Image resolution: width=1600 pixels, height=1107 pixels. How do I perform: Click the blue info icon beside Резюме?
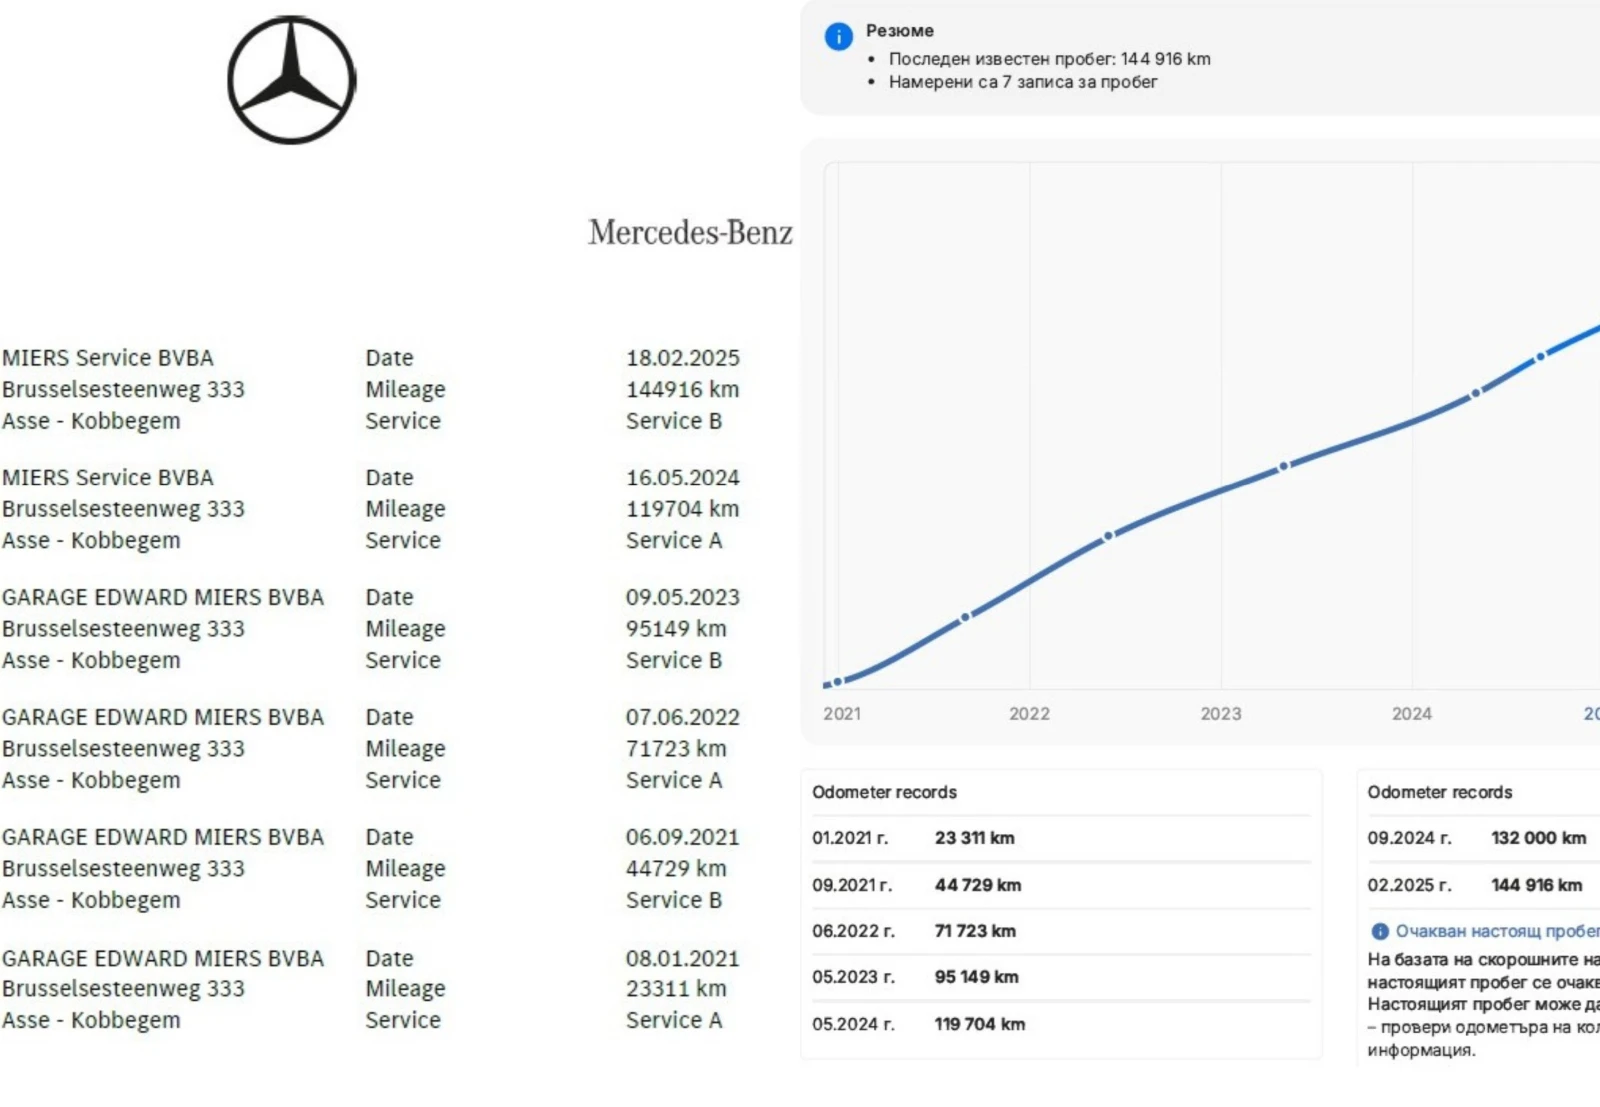tap(838, 36)
